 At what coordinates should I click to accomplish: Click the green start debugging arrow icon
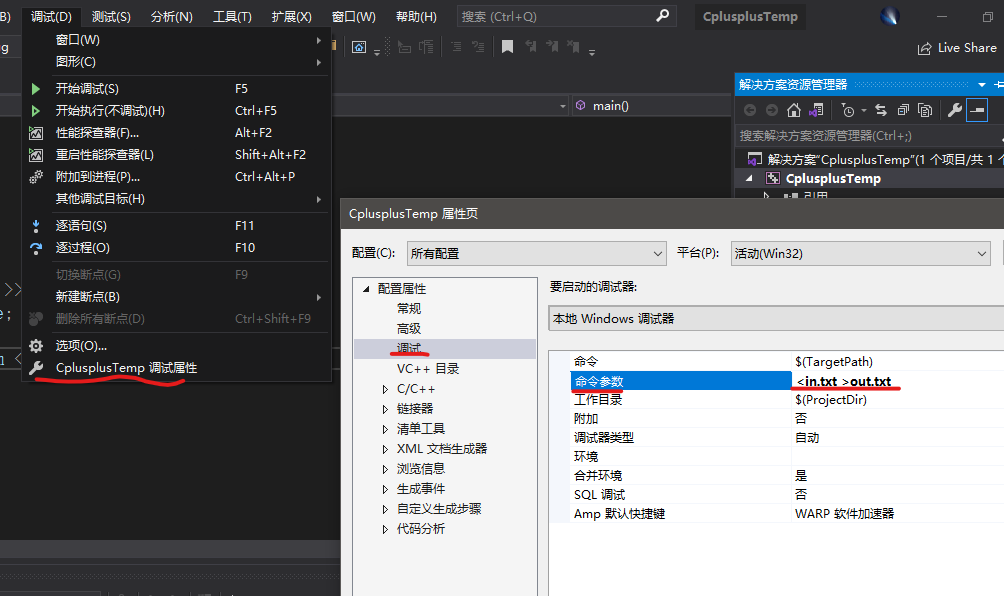coord(36,89)
